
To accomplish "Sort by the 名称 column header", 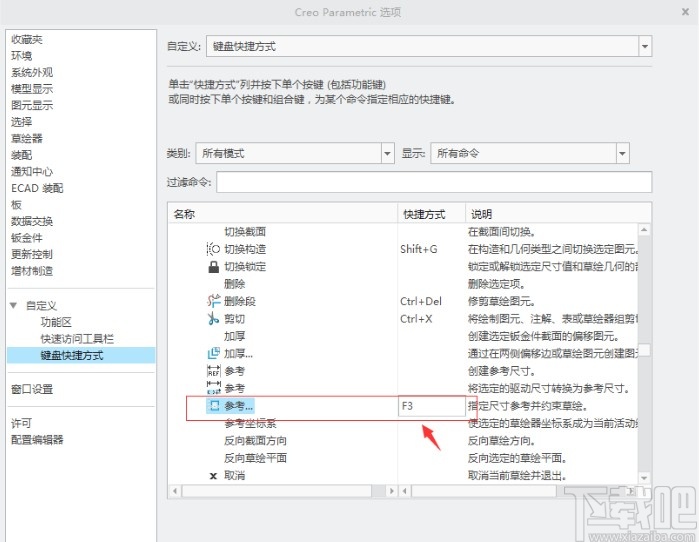I will click(x=283, y=214).
